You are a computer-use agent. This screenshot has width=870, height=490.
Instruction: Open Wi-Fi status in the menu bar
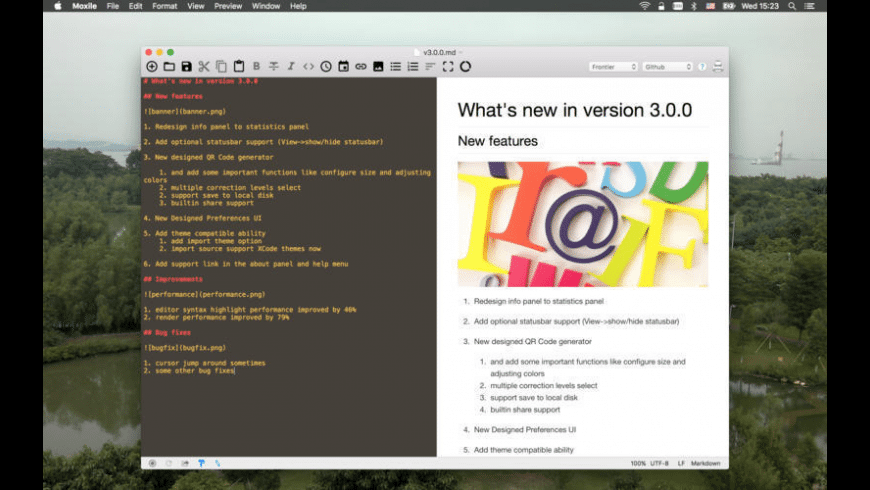(x=644, y=6)
